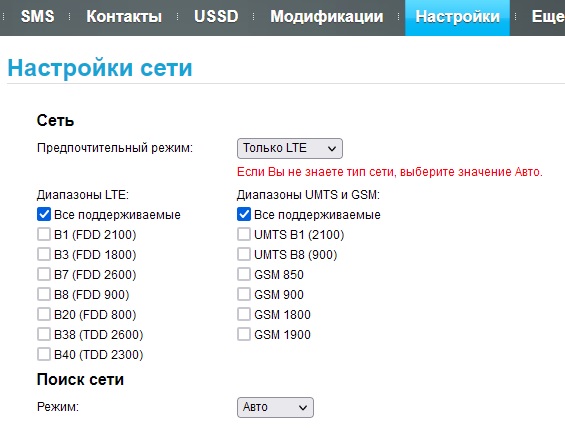Check the B38 (TDD 2600) band
The width and height of the screenshot is (565, 431).
tap(44, 334)
